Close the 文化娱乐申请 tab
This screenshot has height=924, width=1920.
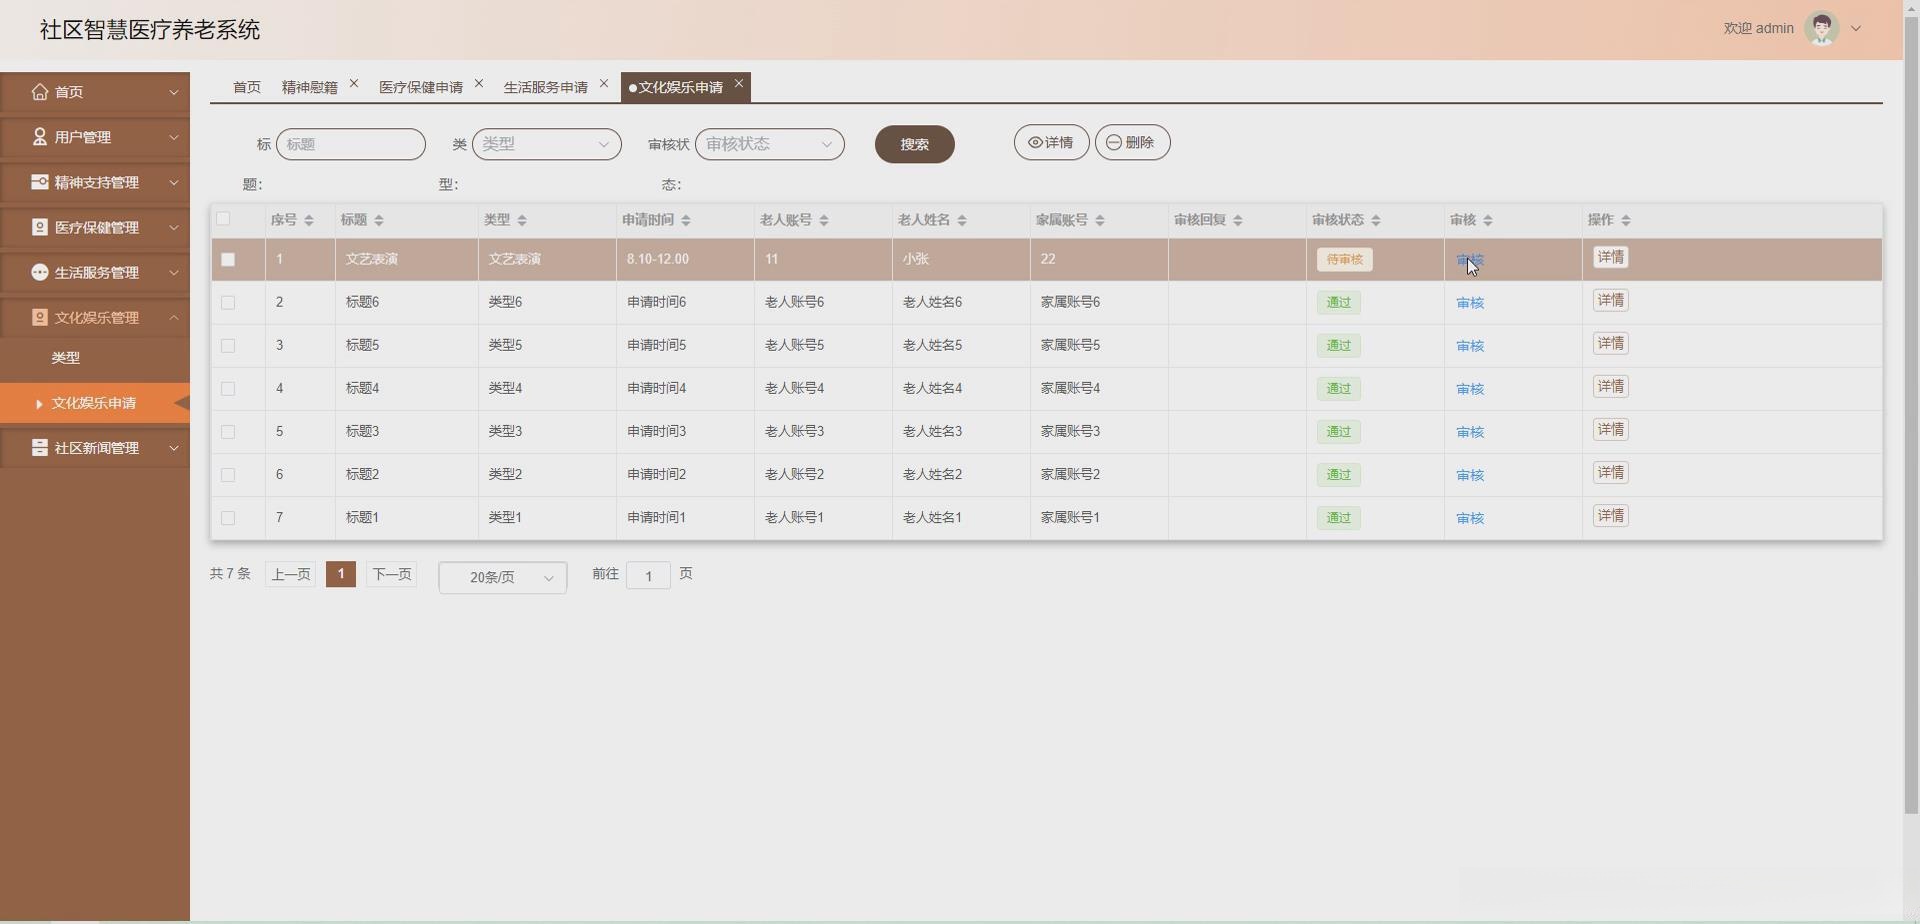(739, 84)
